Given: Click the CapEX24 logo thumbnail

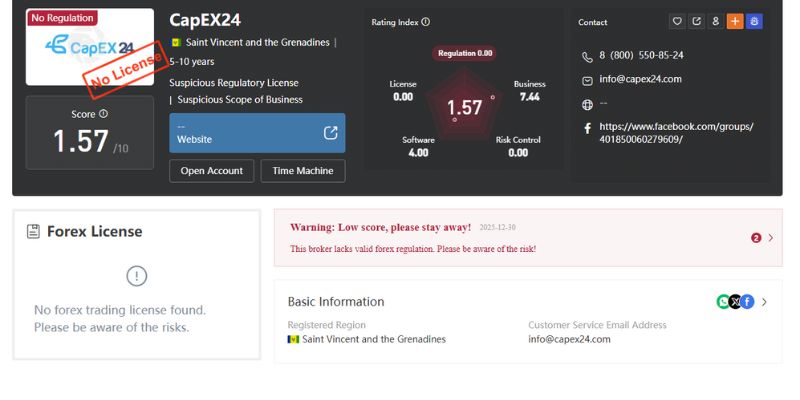Looking at the screenshot, I should pos(90,47).
